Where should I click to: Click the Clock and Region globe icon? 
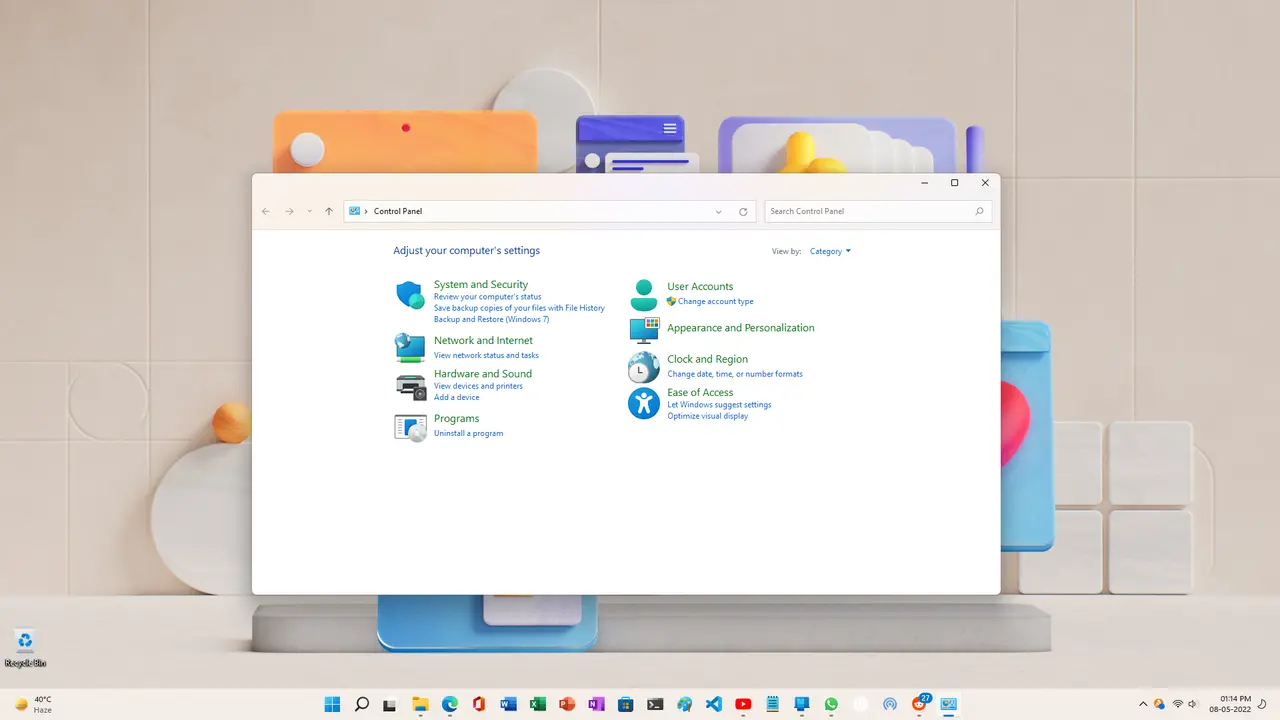click(644, 367)
